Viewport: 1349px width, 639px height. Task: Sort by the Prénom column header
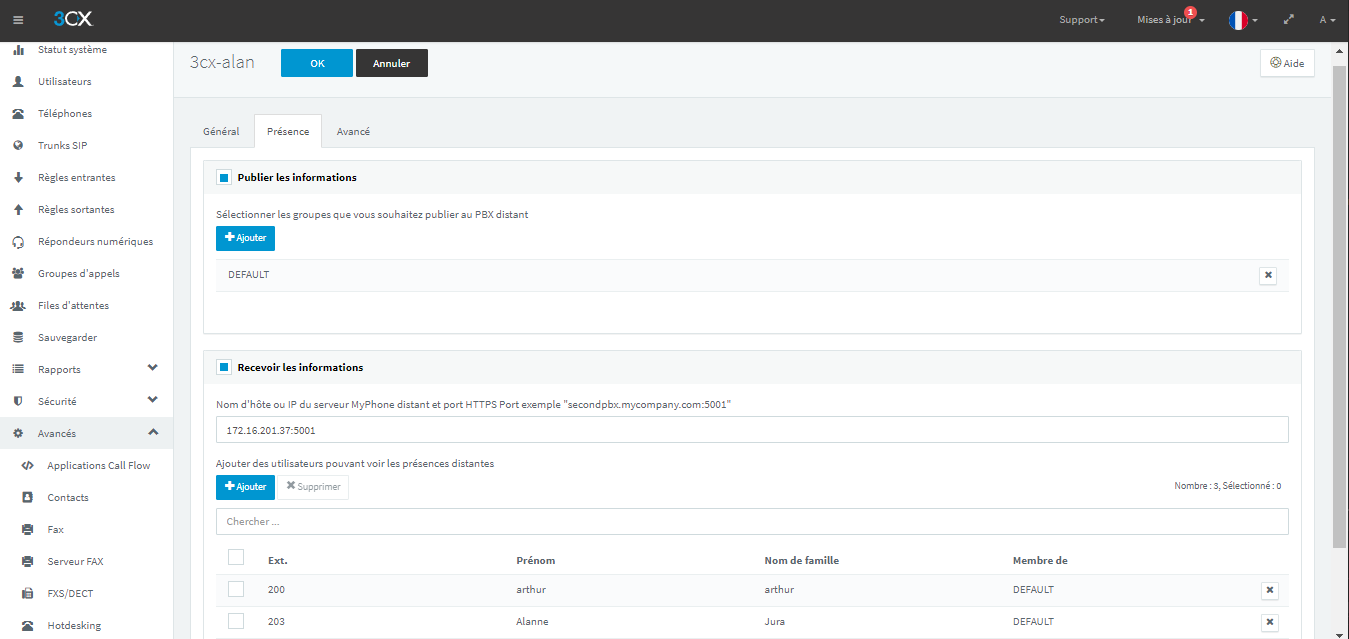point(536,561)
